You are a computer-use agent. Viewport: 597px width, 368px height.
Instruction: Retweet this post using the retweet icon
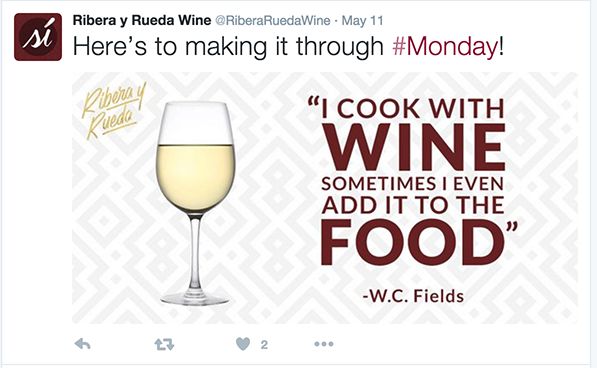point(164,344)
